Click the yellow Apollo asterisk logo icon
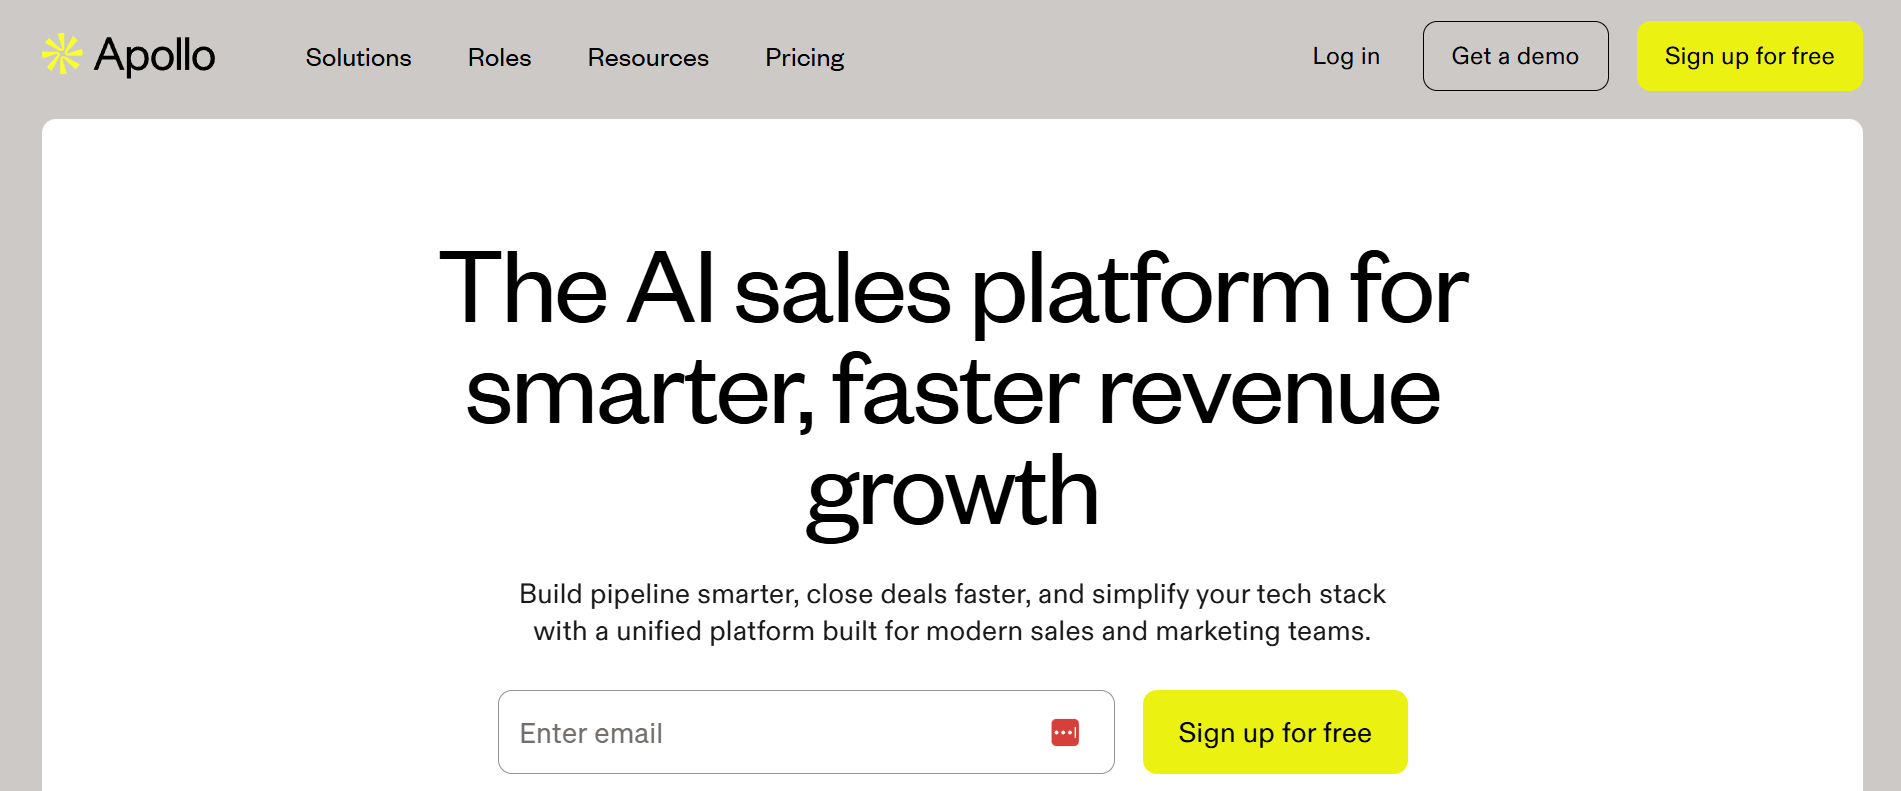1901x791 pixels. pyautogui.click(x=63, y=55)
